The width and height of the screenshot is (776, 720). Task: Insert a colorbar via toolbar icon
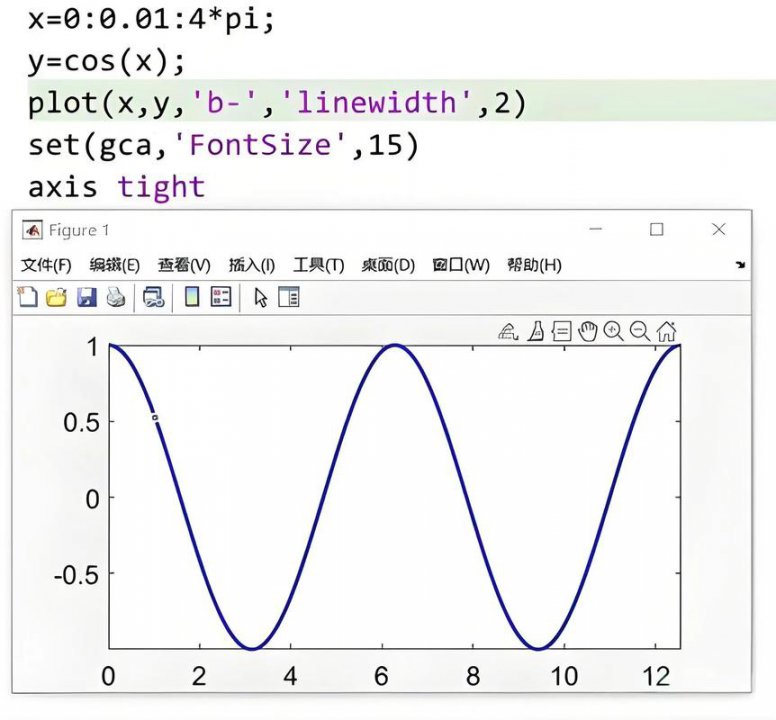pyautogui.click(x=192, y=297)
